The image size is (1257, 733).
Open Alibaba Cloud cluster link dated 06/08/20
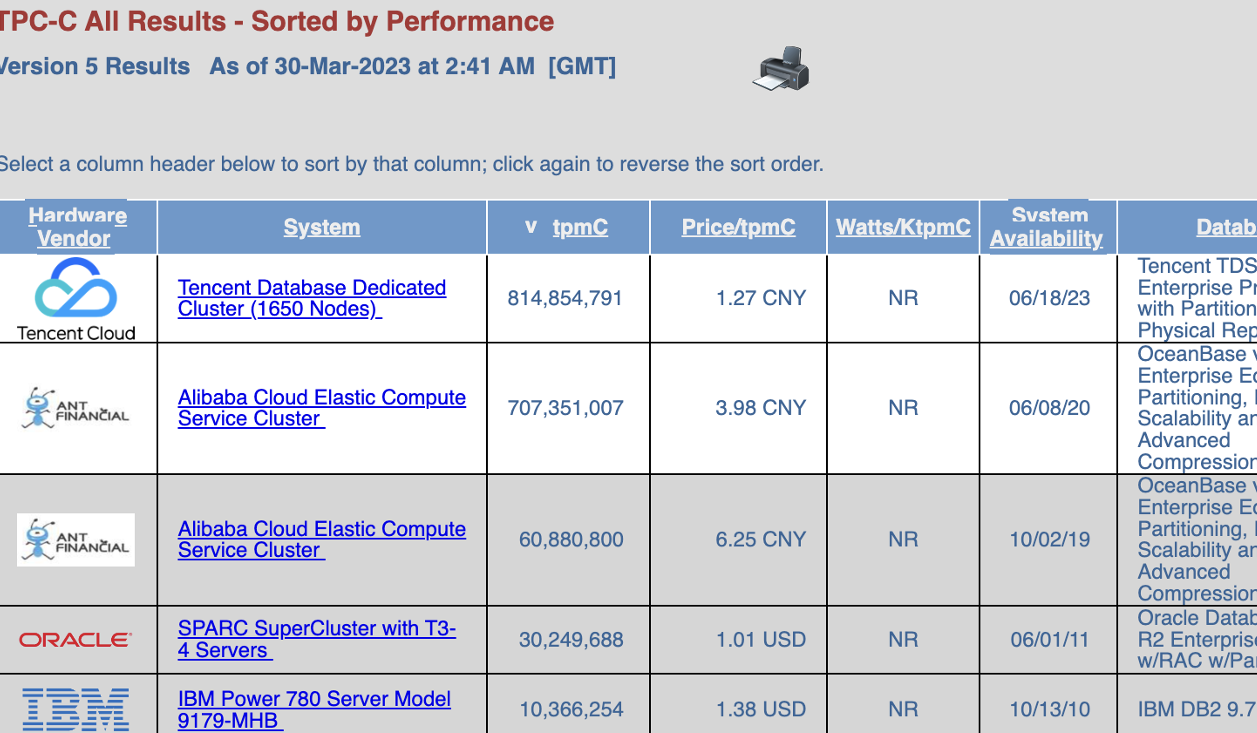pos(321,408)
